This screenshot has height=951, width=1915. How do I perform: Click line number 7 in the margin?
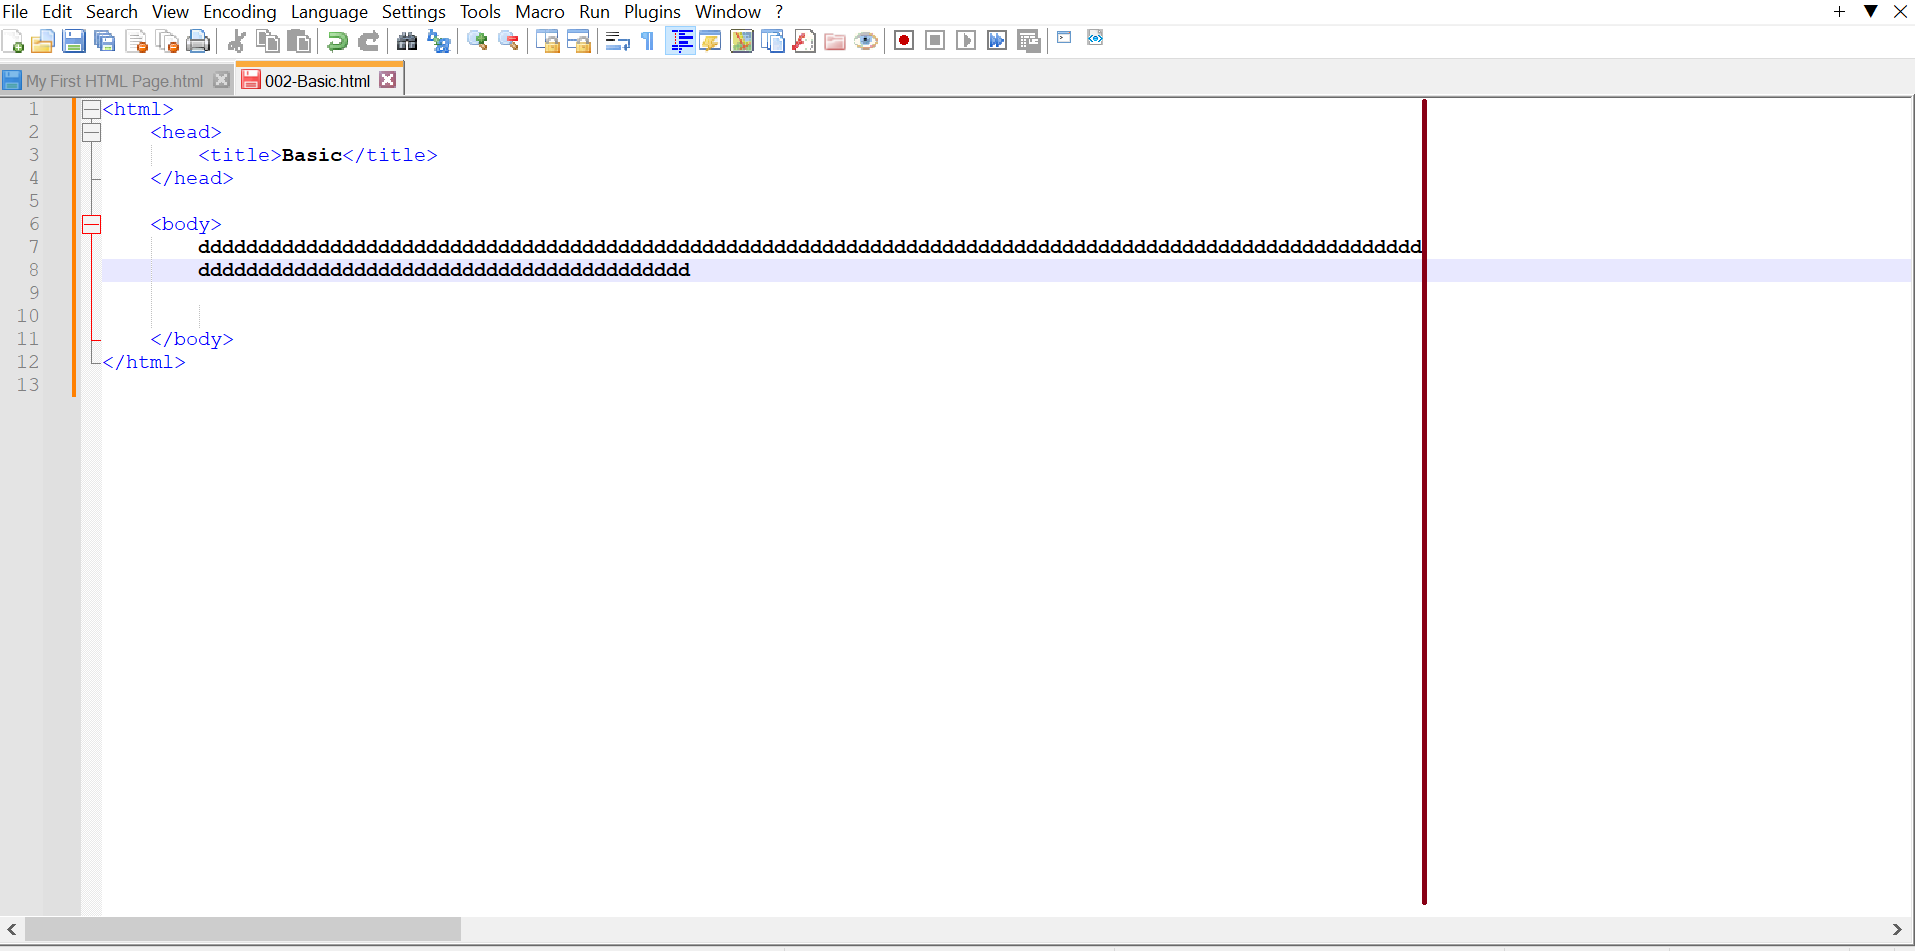pyautogui.click(x=34, y=247)
